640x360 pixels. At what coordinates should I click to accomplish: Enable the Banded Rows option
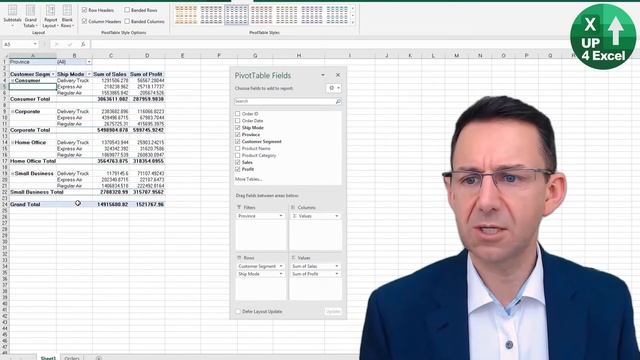click(127, 10)
